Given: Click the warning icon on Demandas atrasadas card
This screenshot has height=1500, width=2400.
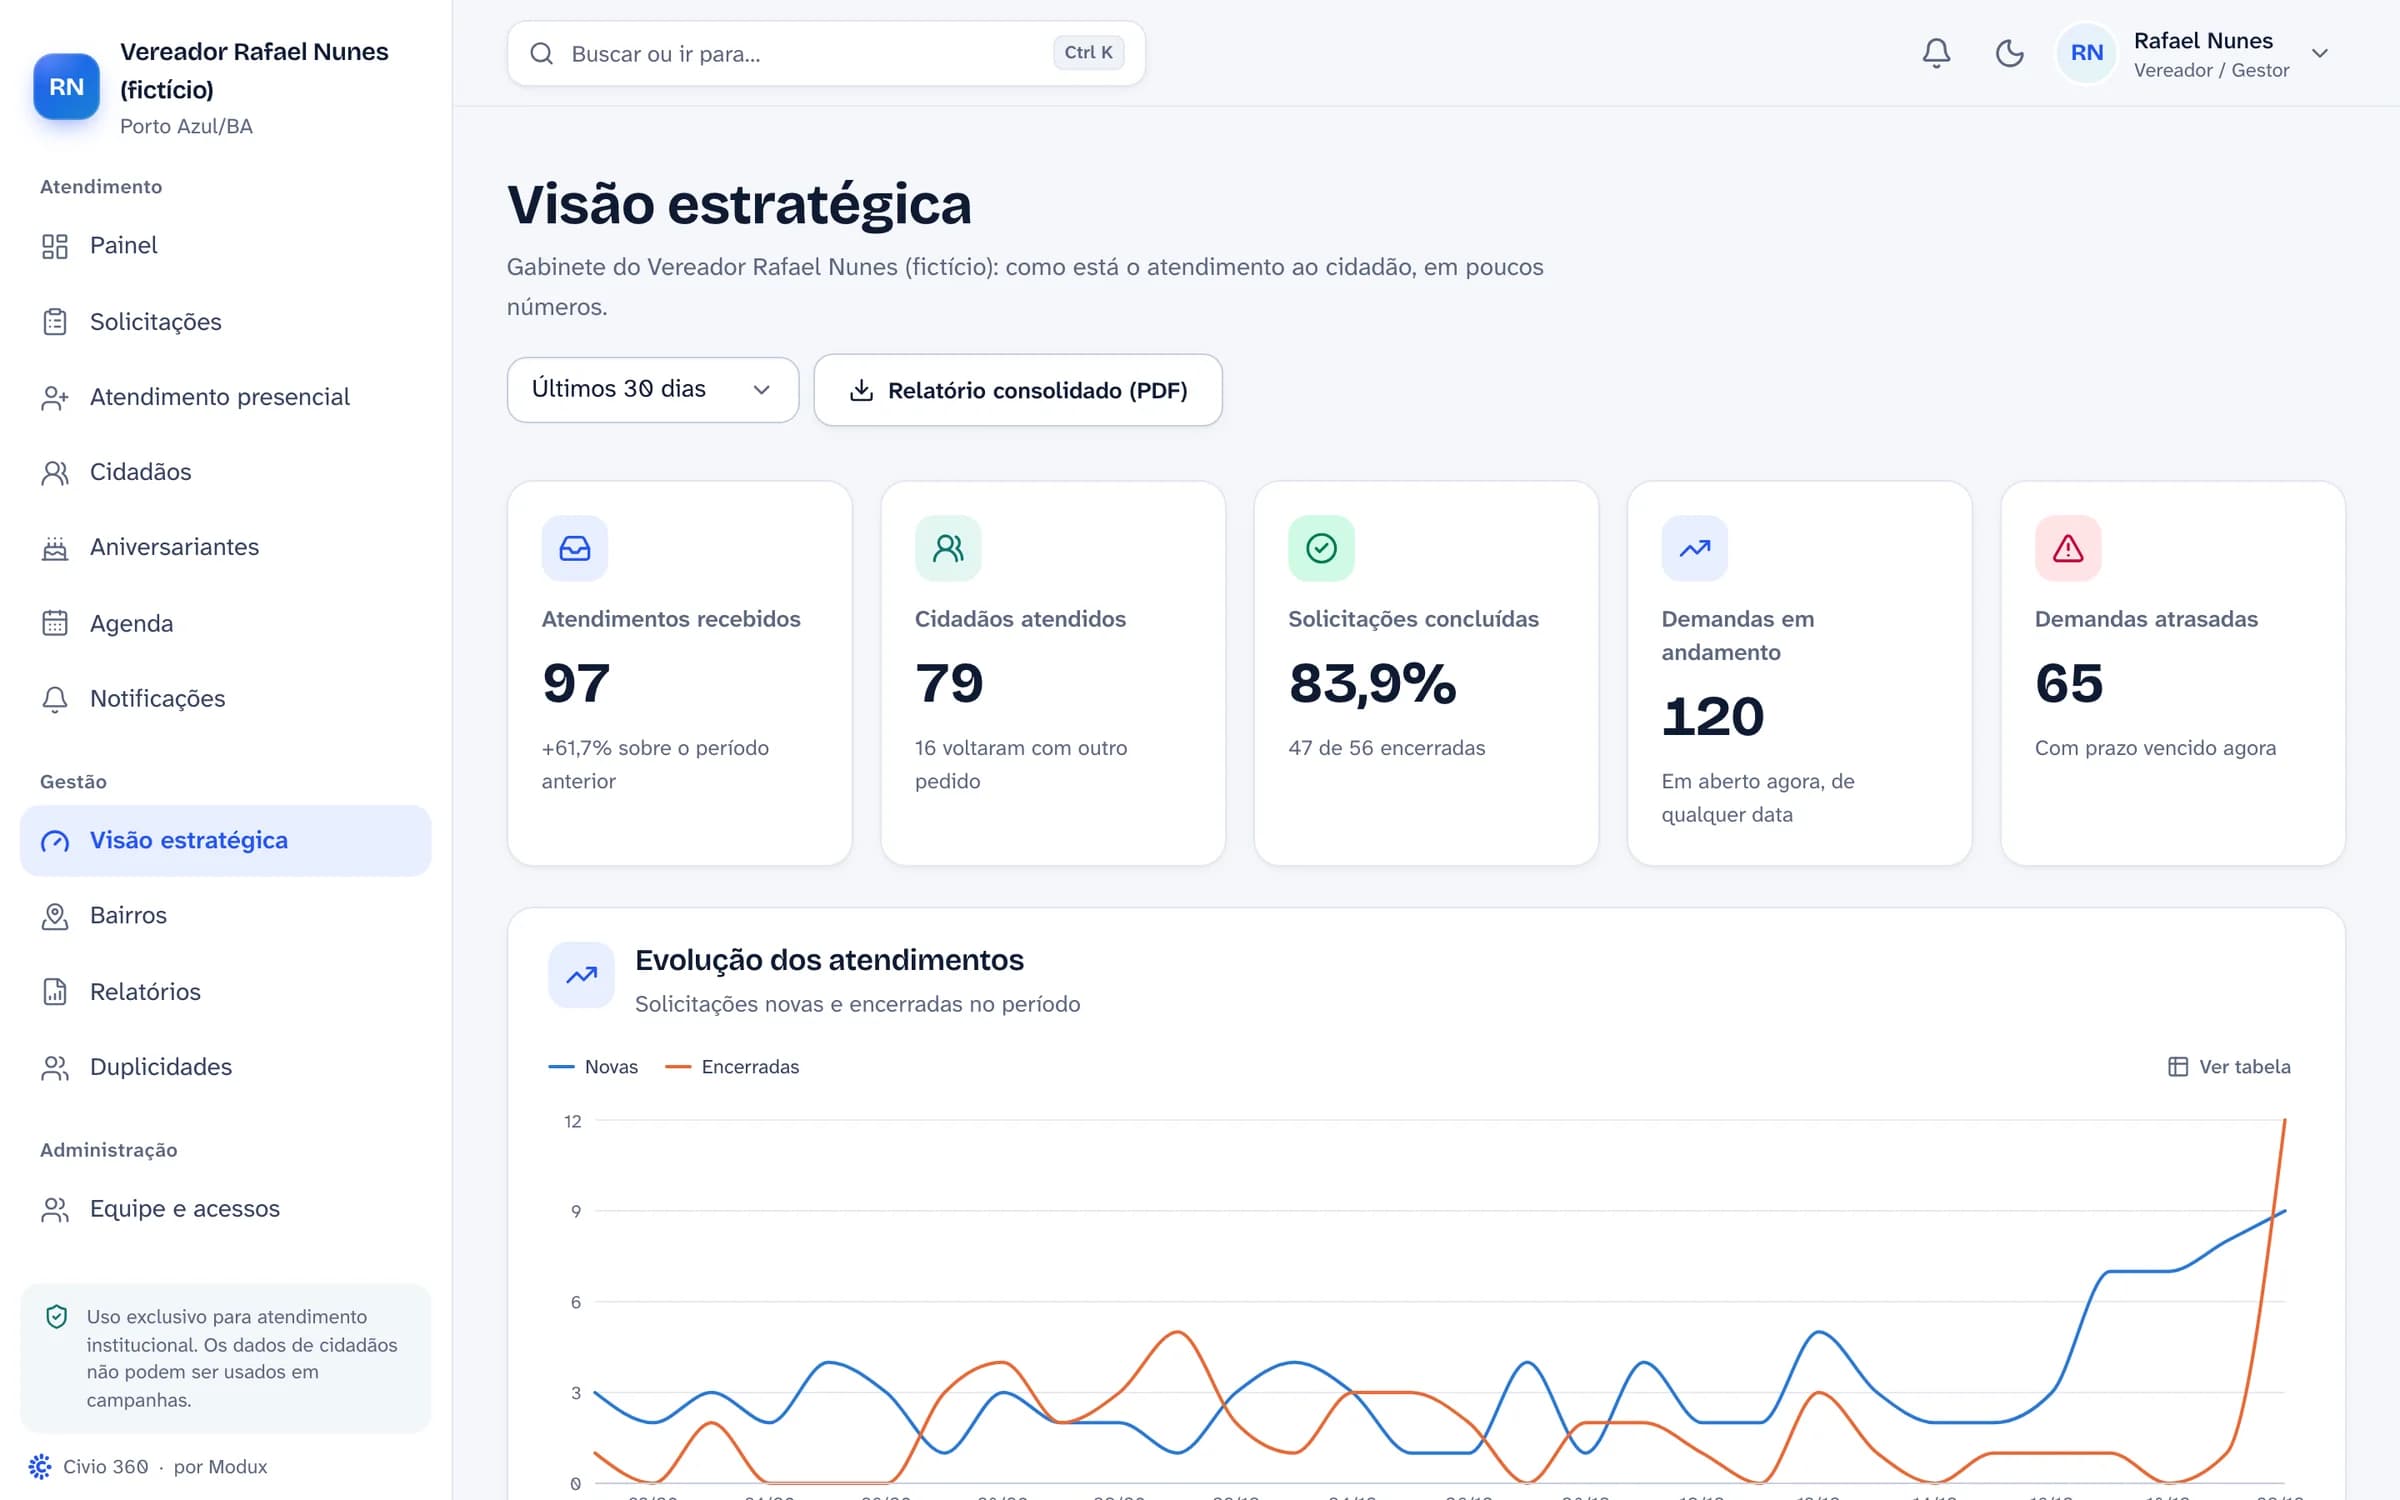Looking at the screenshot, I should pos(2068,548).
